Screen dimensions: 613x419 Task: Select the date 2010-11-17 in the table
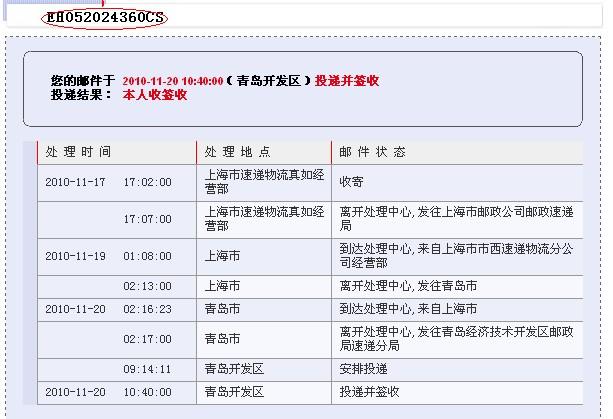[75, 182]
